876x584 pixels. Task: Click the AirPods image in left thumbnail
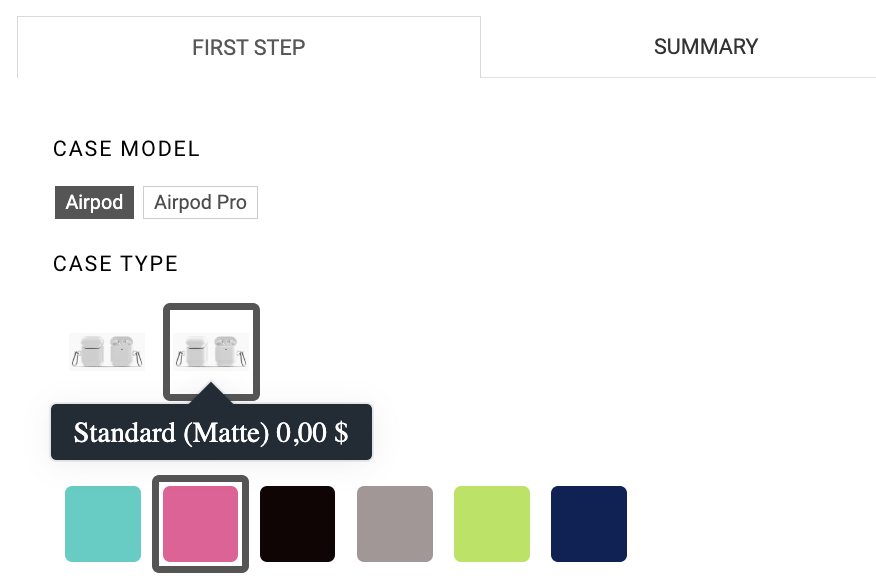pos(107,352)
